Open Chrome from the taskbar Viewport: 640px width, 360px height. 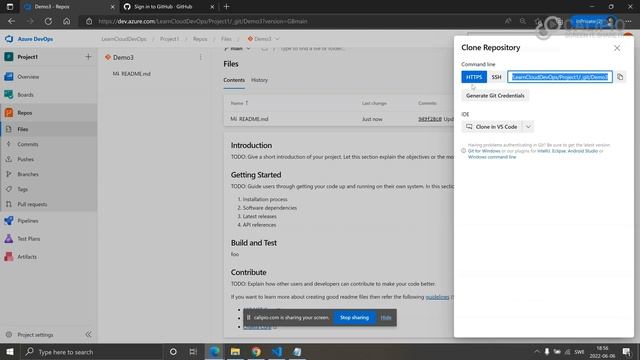point(256,351)
